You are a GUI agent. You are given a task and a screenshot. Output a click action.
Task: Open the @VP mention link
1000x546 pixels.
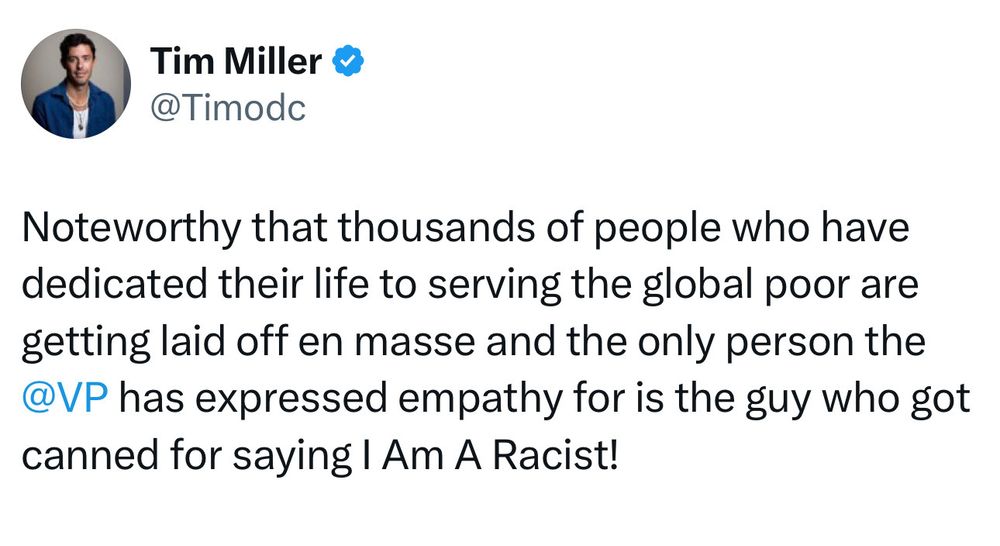tap(65, 399)
